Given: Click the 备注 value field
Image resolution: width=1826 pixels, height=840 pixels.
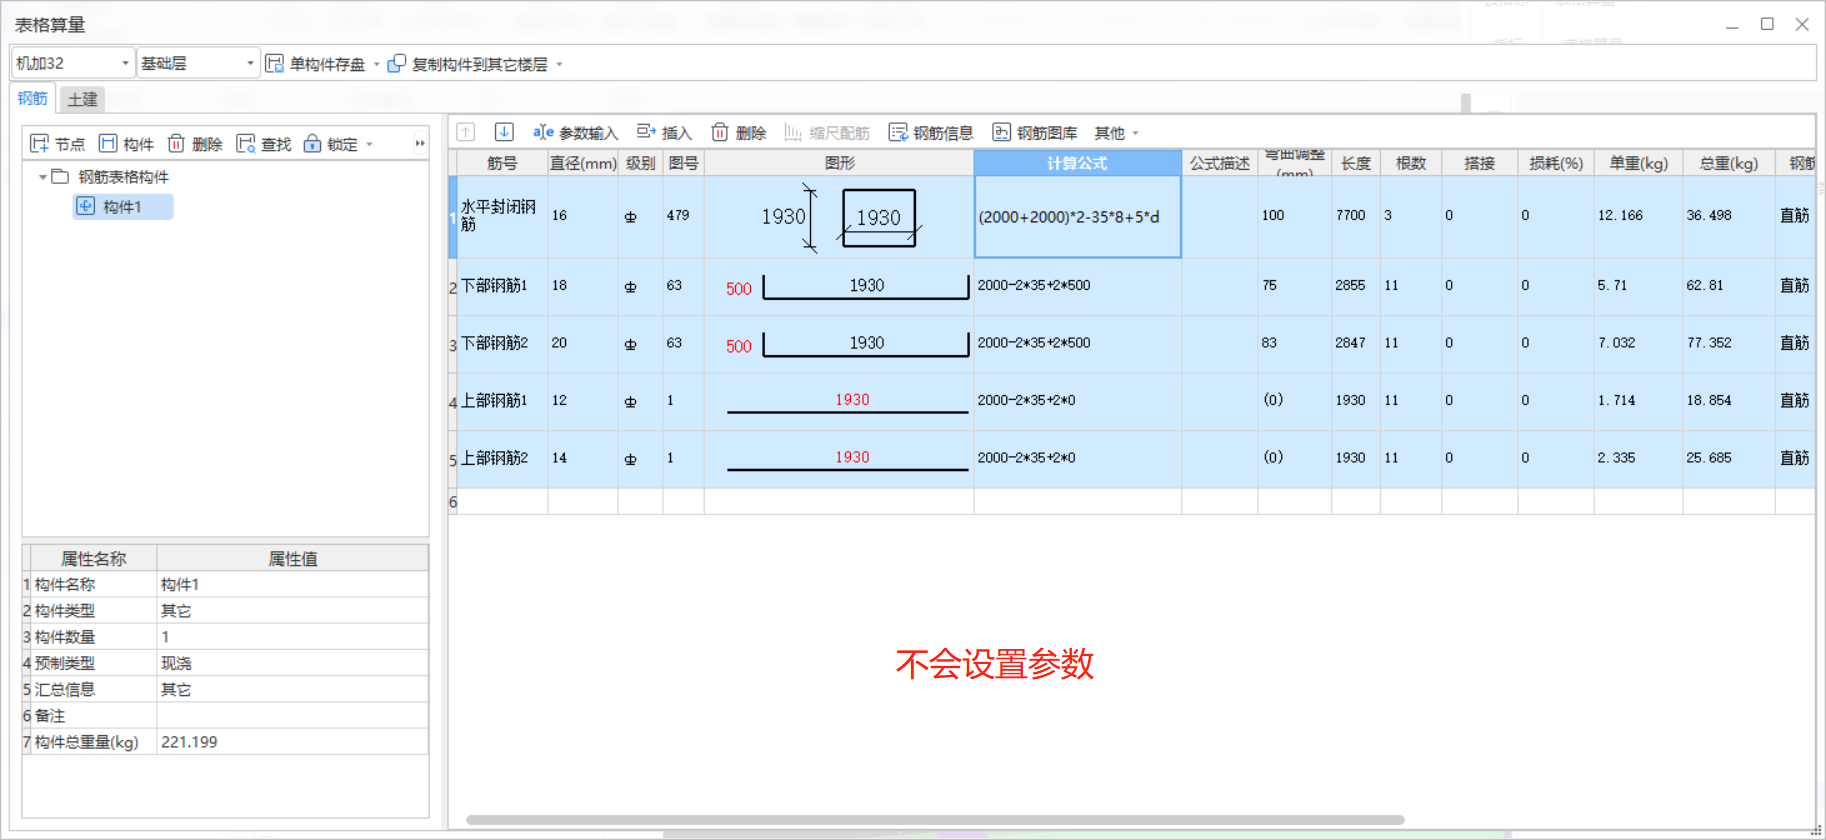Looking at the screenshot, I should [x=292, y=716].
